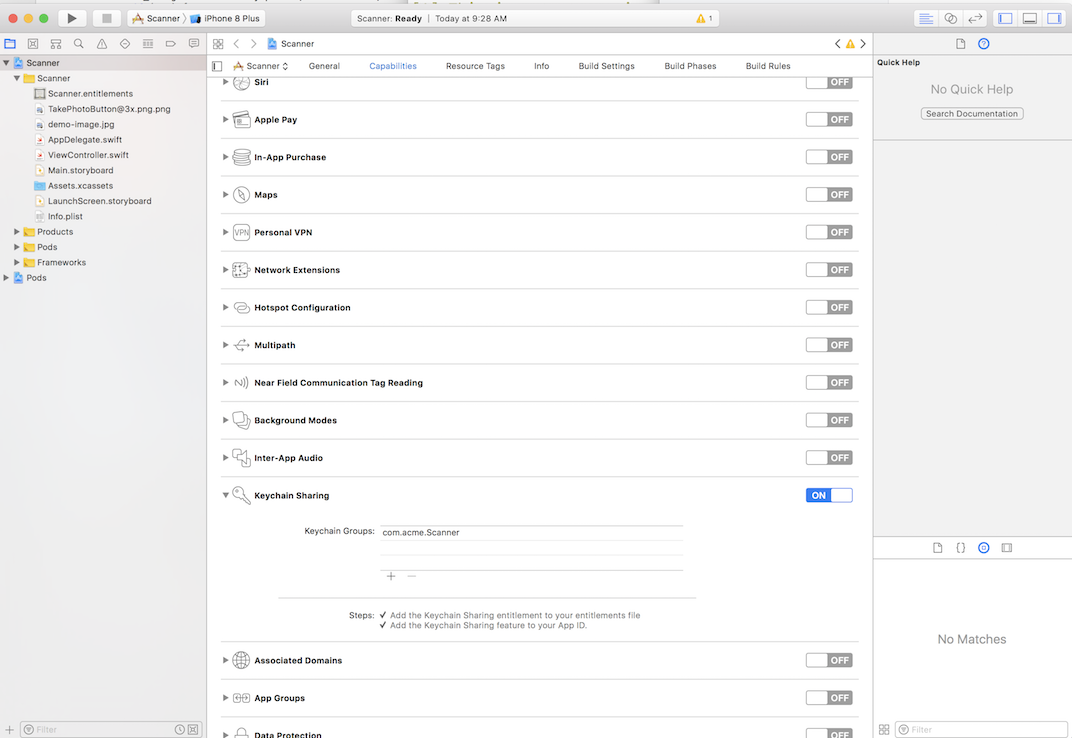Screen dimensions: 1072x738
Task: Click the warning indicator in the activity bar
Action: coord(704,18)
